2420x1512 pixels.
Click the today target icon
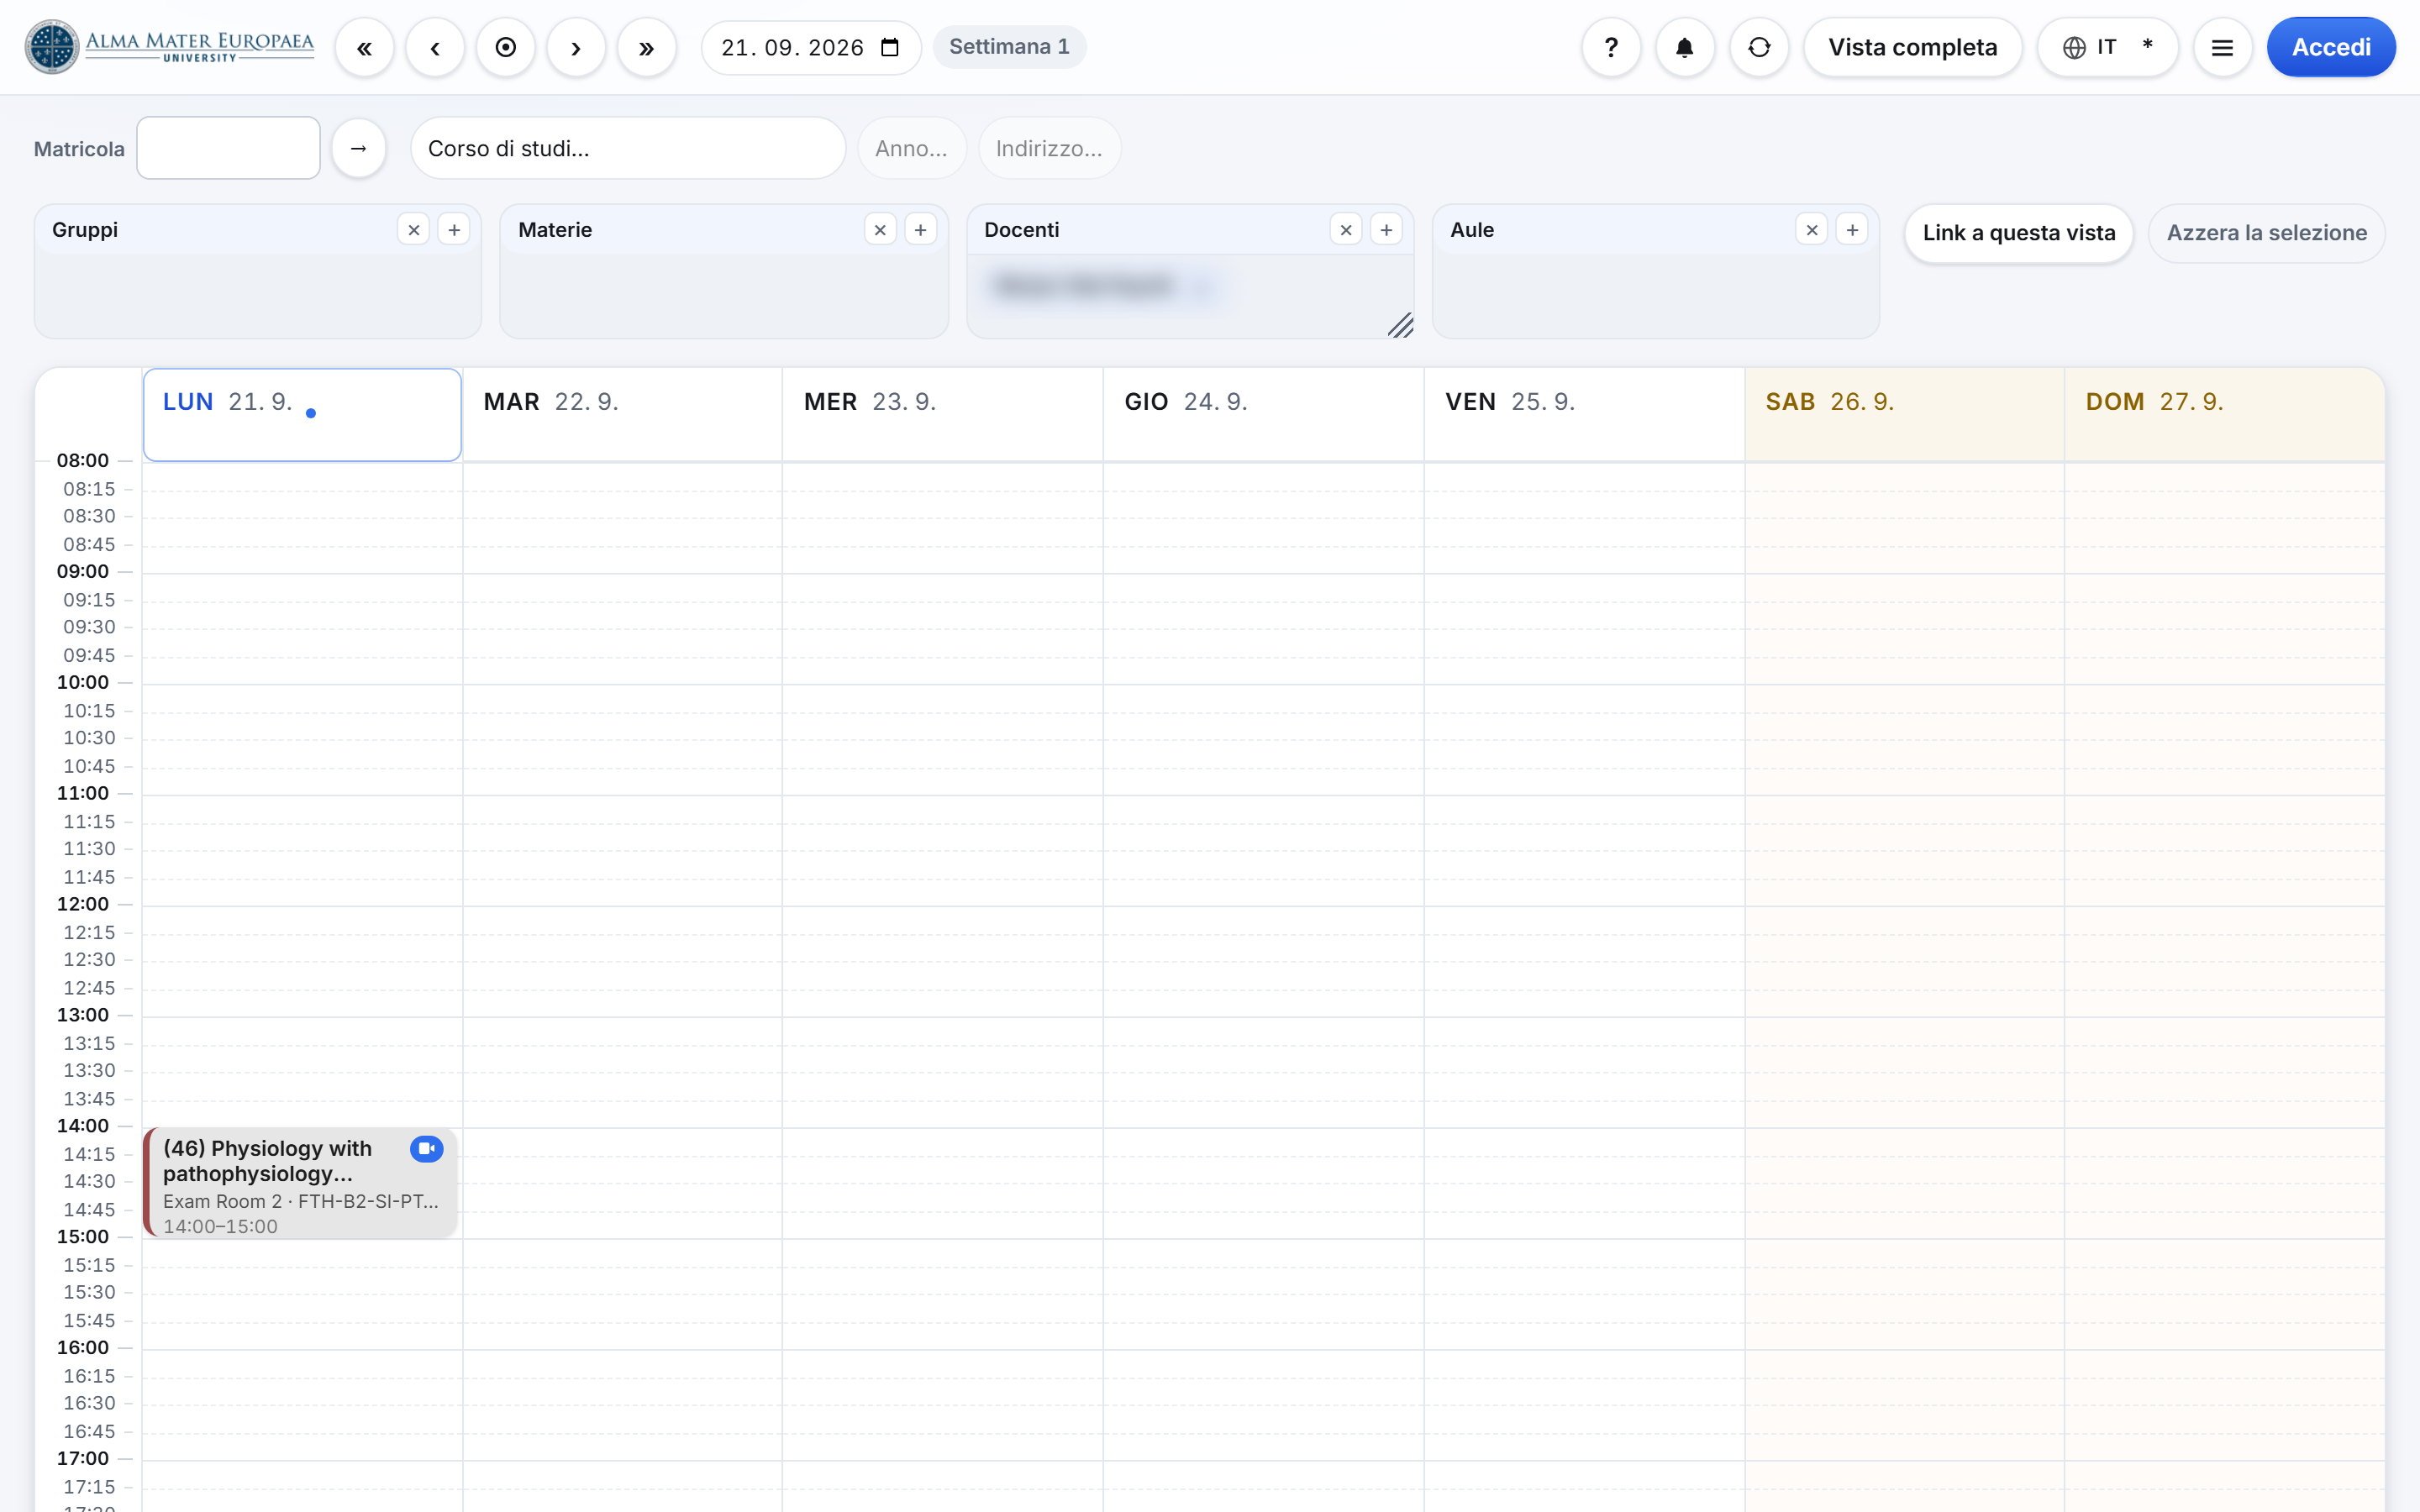click(506, 47)
